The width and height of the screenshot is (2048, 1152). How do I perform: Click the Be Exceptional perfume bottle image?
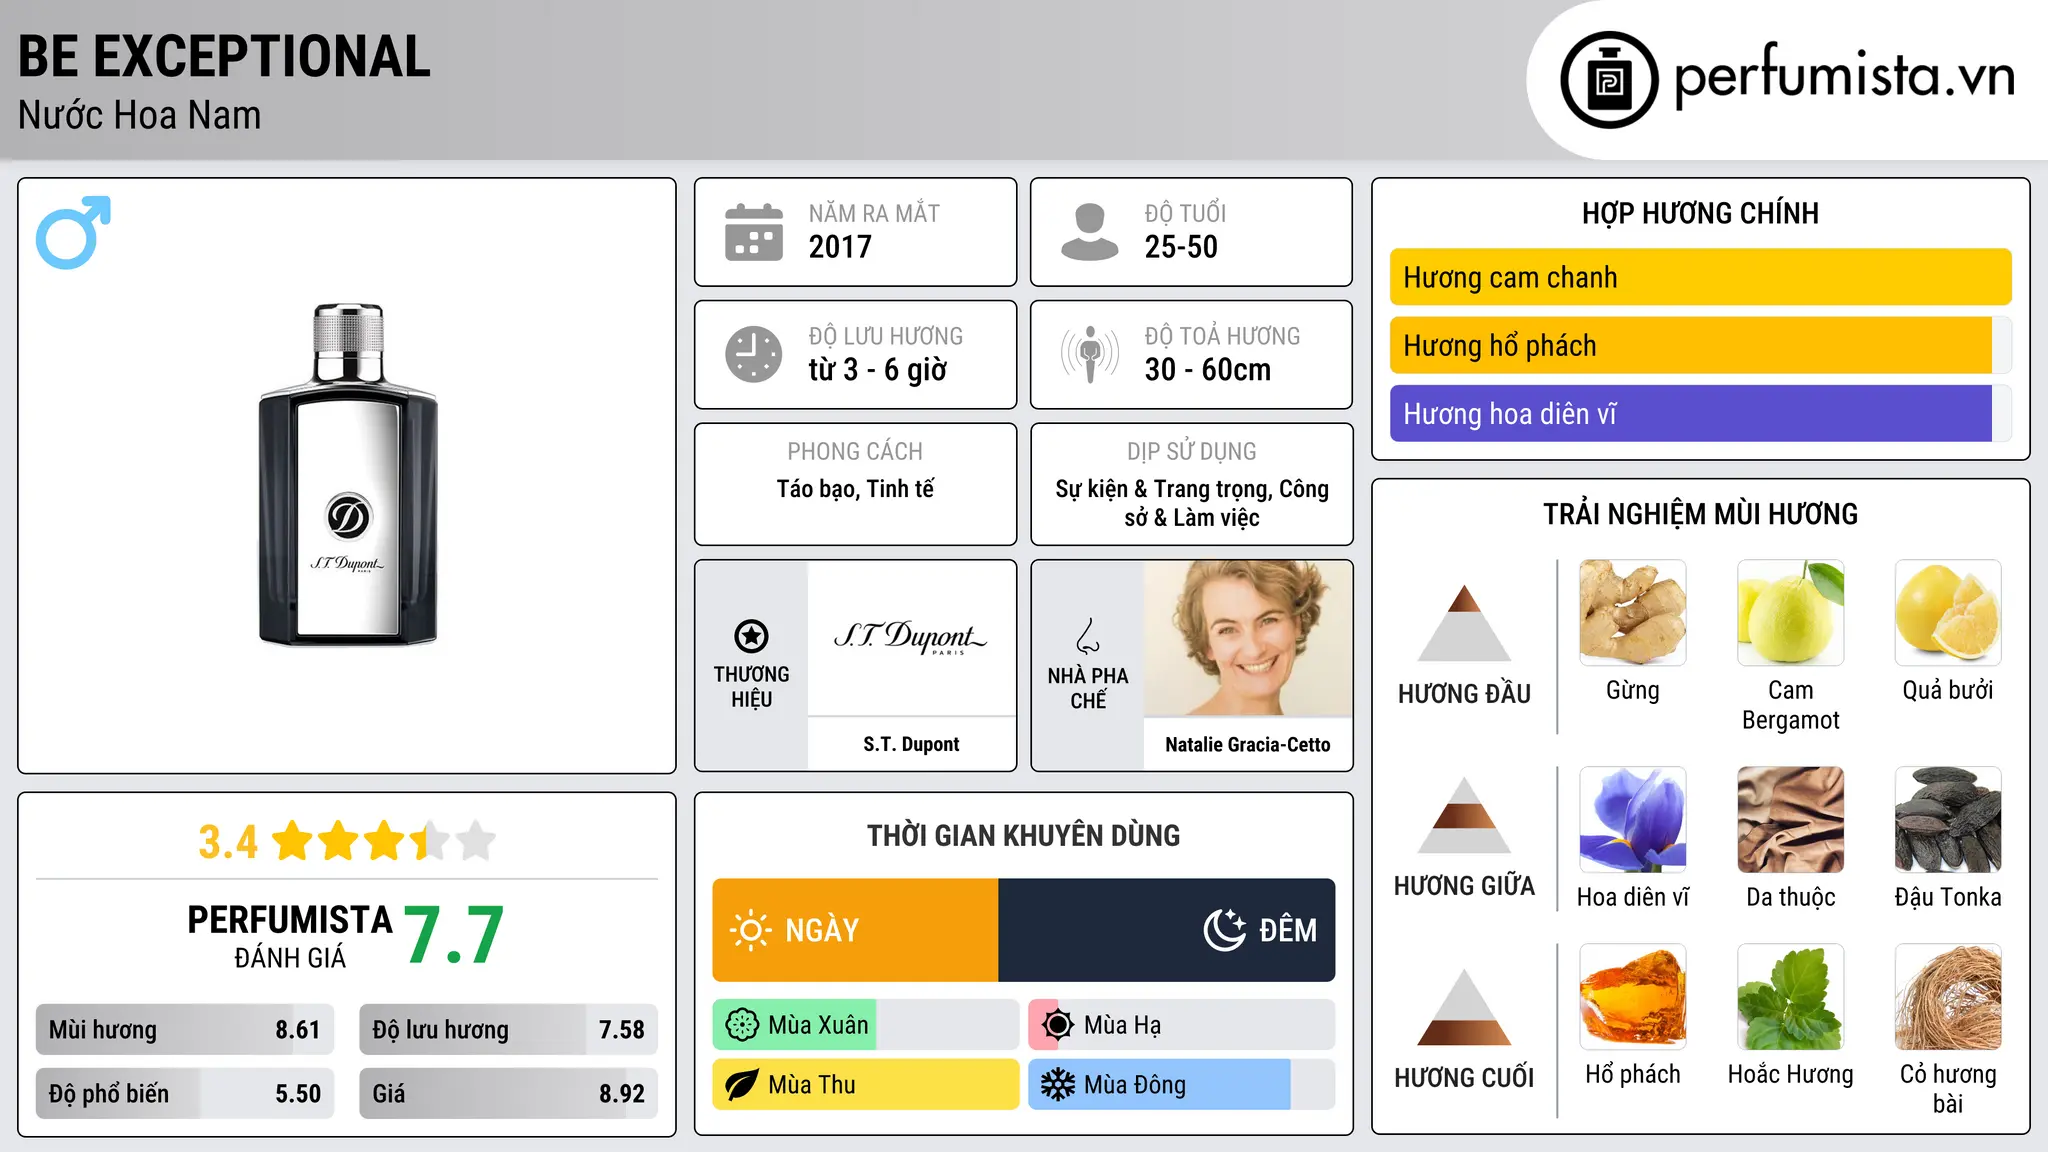pos(348,475)
